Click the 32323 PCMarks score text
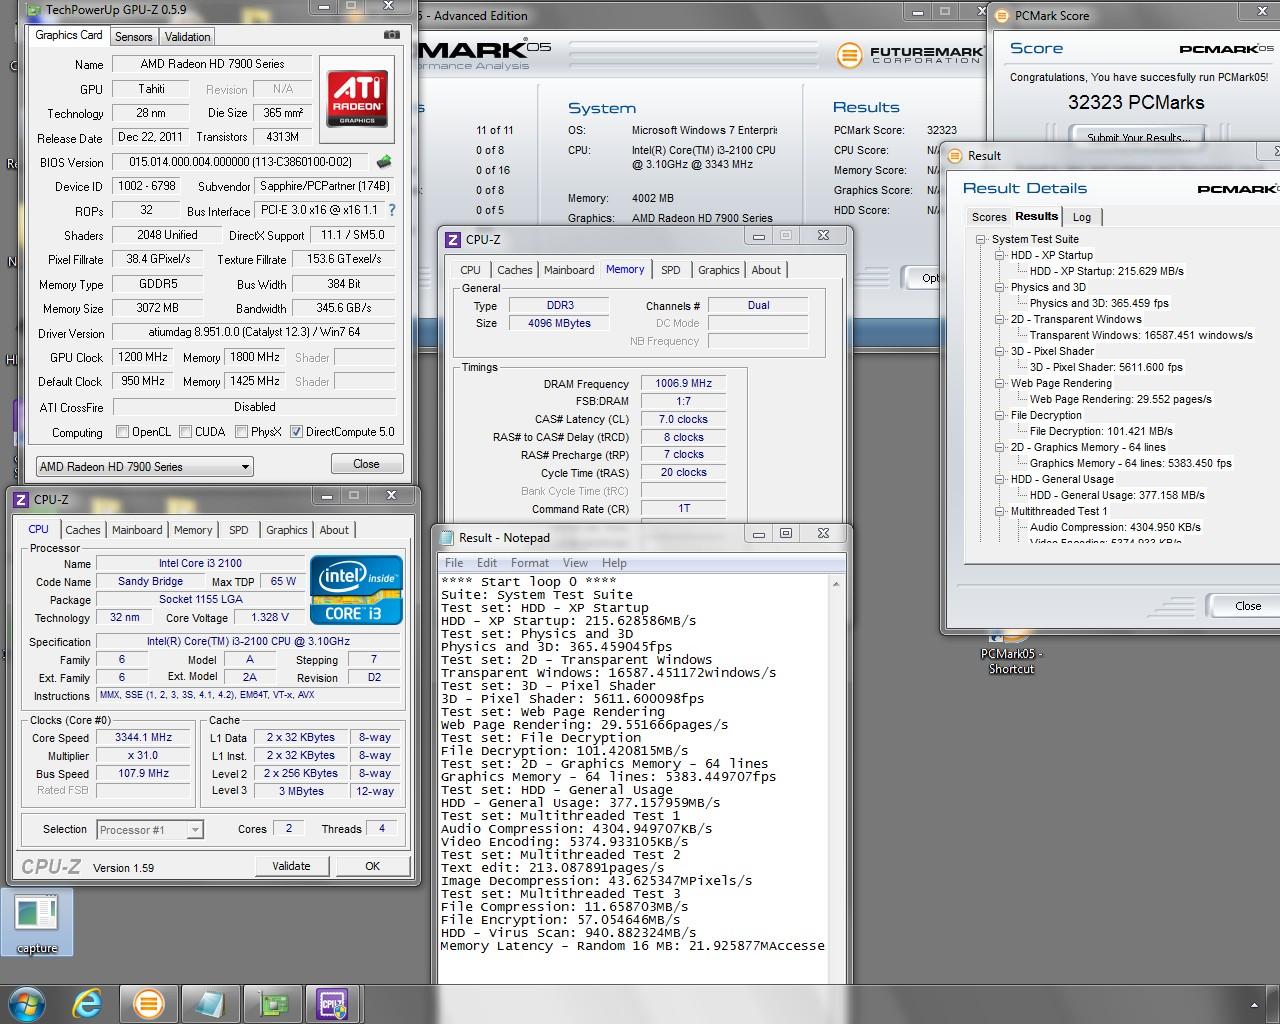 (x=1136, y=102)
